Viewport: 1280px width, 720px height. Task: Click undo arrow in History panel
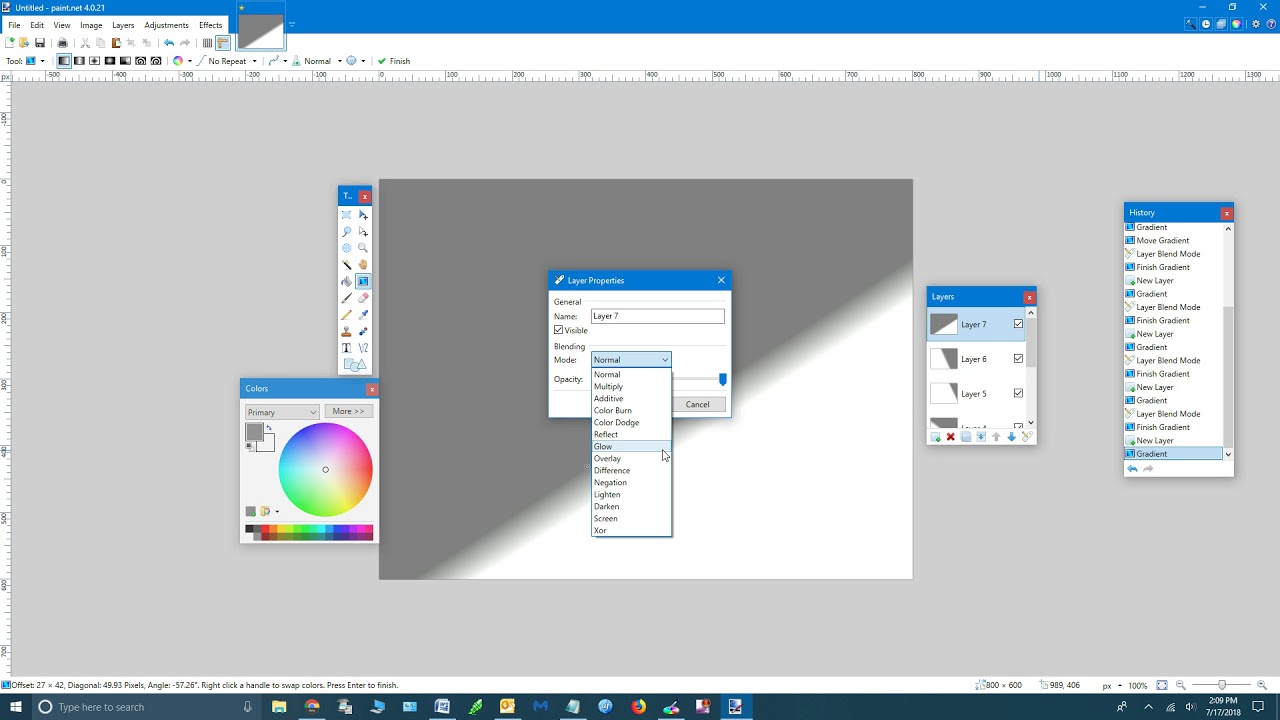tap(1132, 468)
